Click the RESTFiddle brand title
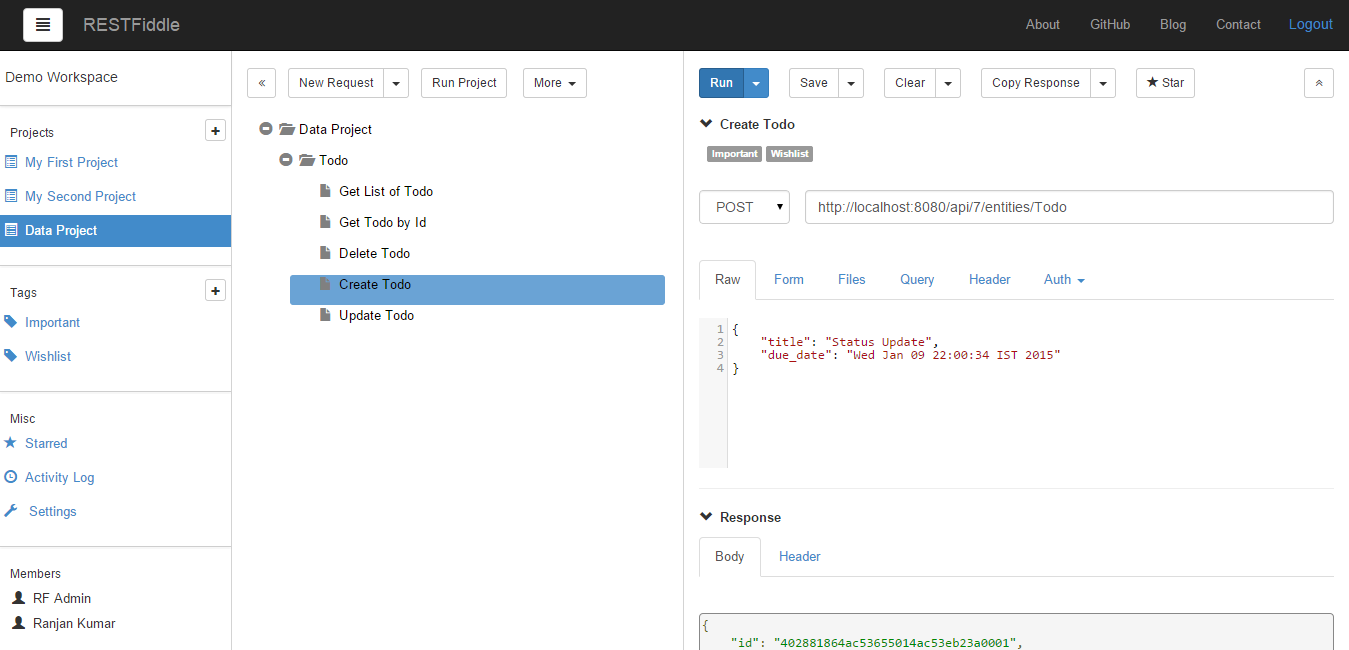The image size is (1349, 650). pyautogui.click(x=131, y=25)
